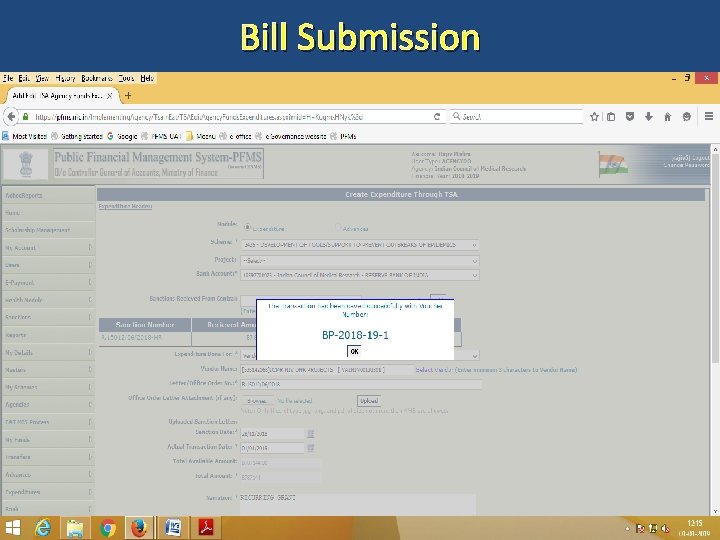
Task: Expand Sanctions sidebar menu
Action: [x=48, y=317]
